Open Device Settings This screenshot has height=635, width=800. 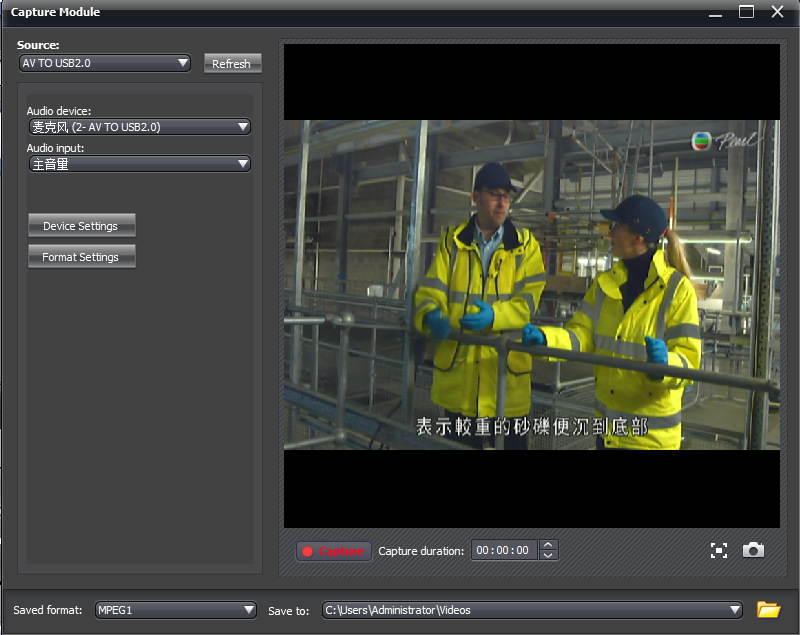coord(81,226)
